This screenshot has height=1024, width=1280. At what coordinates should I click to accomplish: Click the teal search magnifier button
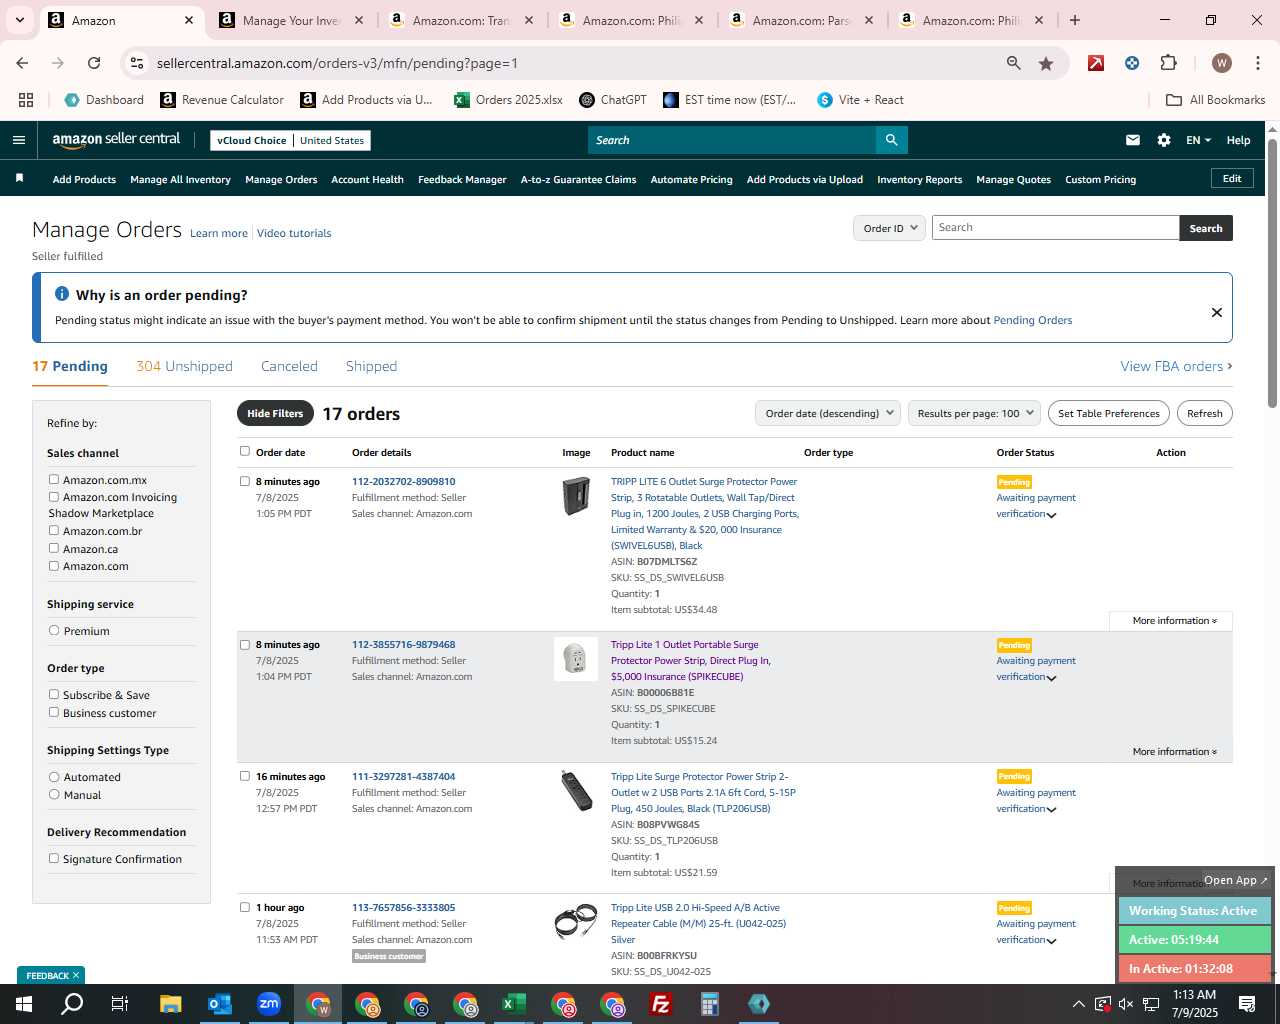[891, 140]
